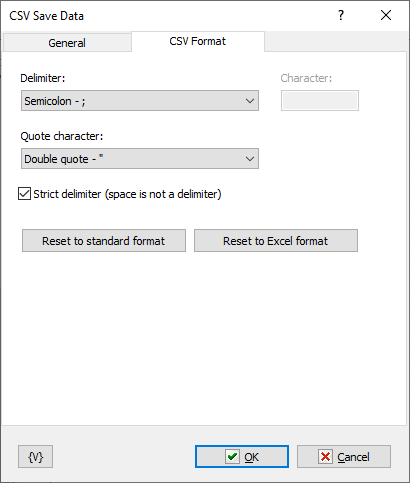Image resolution: width=410 pixels, height=483 pixels.
Task: Select the CSV Format tab
Action: point(198,41)
